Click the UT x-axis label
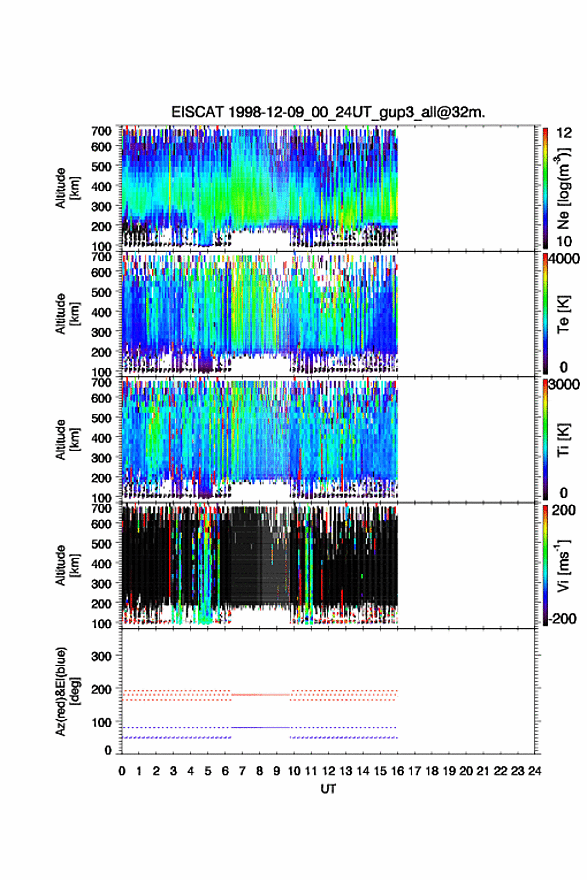 328,789
